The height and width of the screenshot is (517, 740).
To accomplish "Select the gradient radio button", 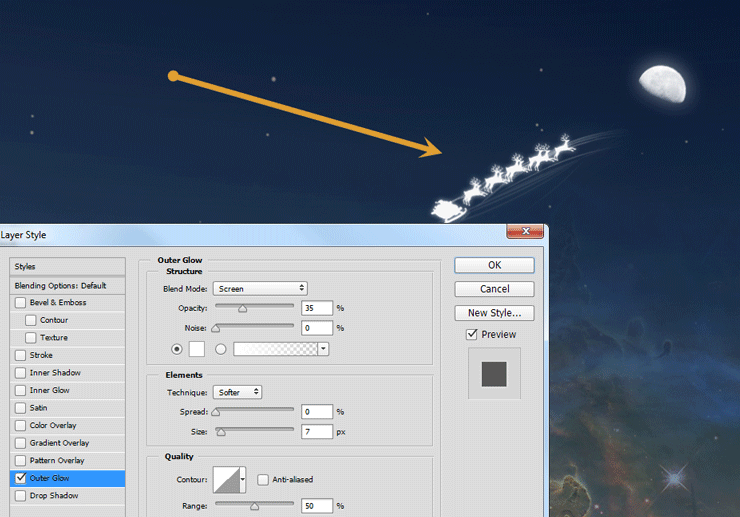I will point(220,349).
